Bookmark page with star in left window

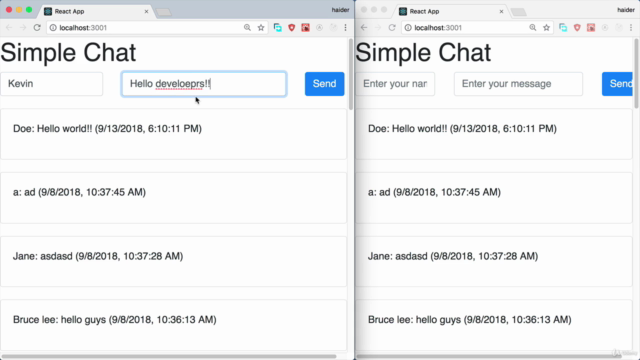pyautogui.click(x=261, y=28)
